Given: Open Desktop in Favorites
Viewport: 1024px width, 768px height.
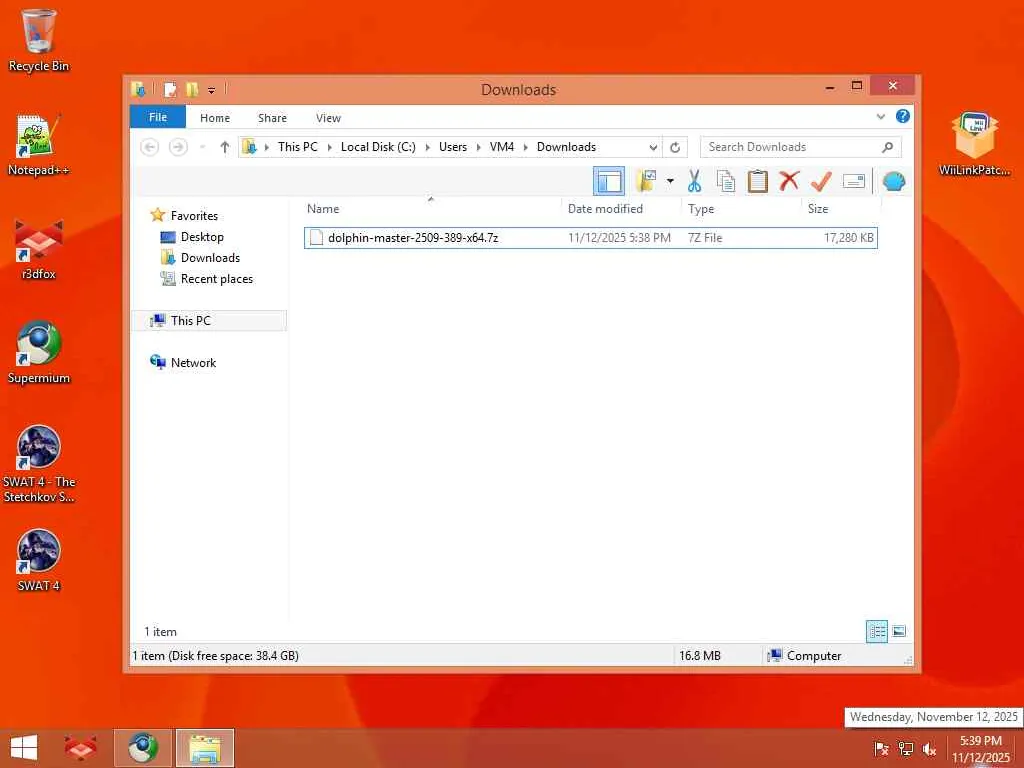Looking at the screenshot, I should tap(202, 237).
